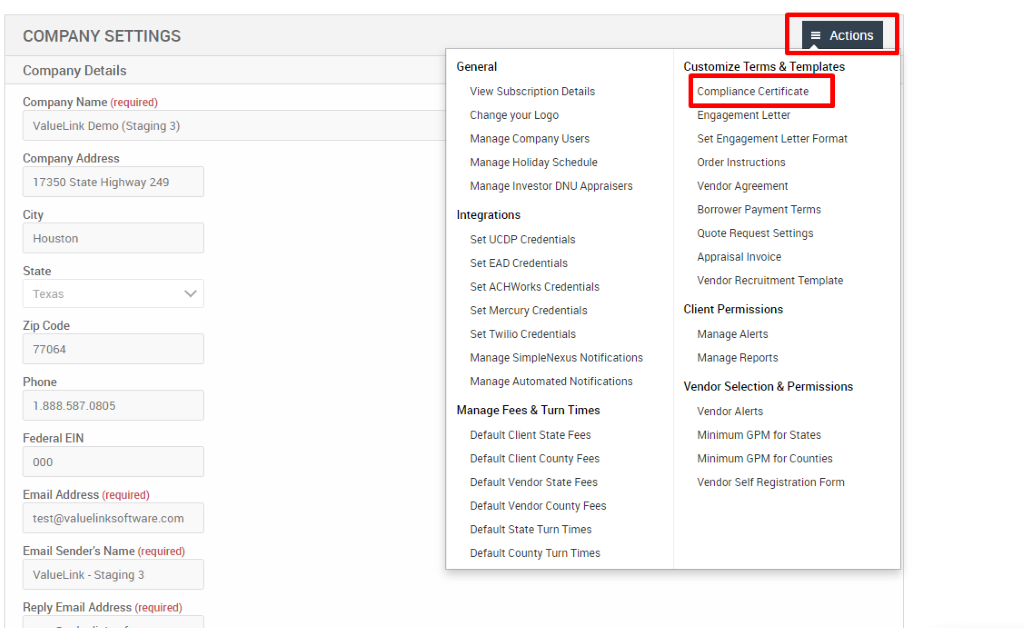The width and height of the screenshot is (1024, 628).
Task: Focus the City input field
Action: 113,238
